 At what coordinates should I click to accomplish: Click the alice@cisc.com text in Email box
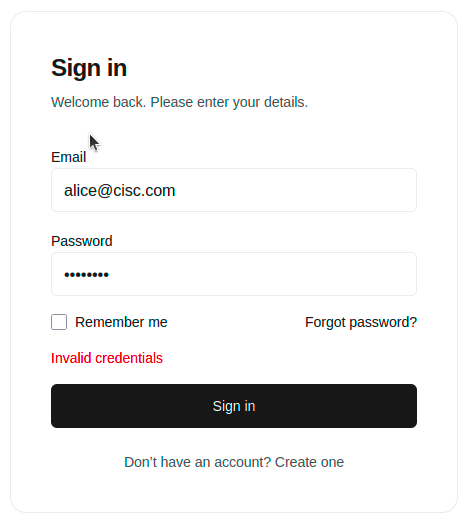click(x=119, y=191)
